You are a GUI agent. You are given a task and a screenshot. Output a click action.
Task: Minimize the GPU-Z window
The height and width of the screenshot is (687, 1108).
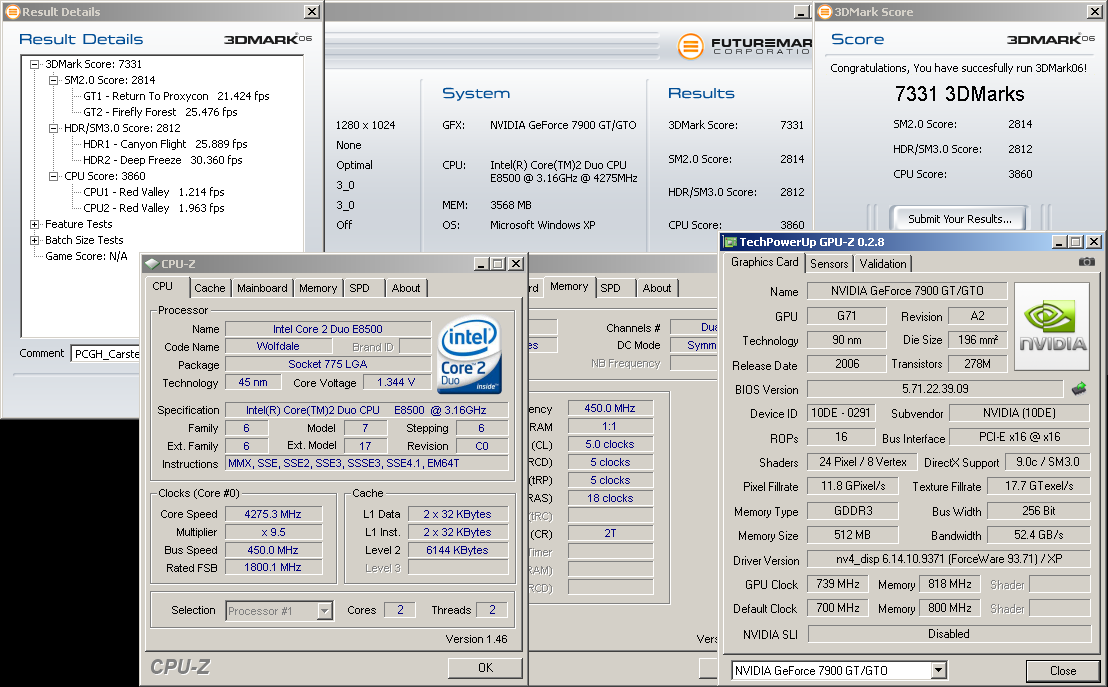point(1059,242)
